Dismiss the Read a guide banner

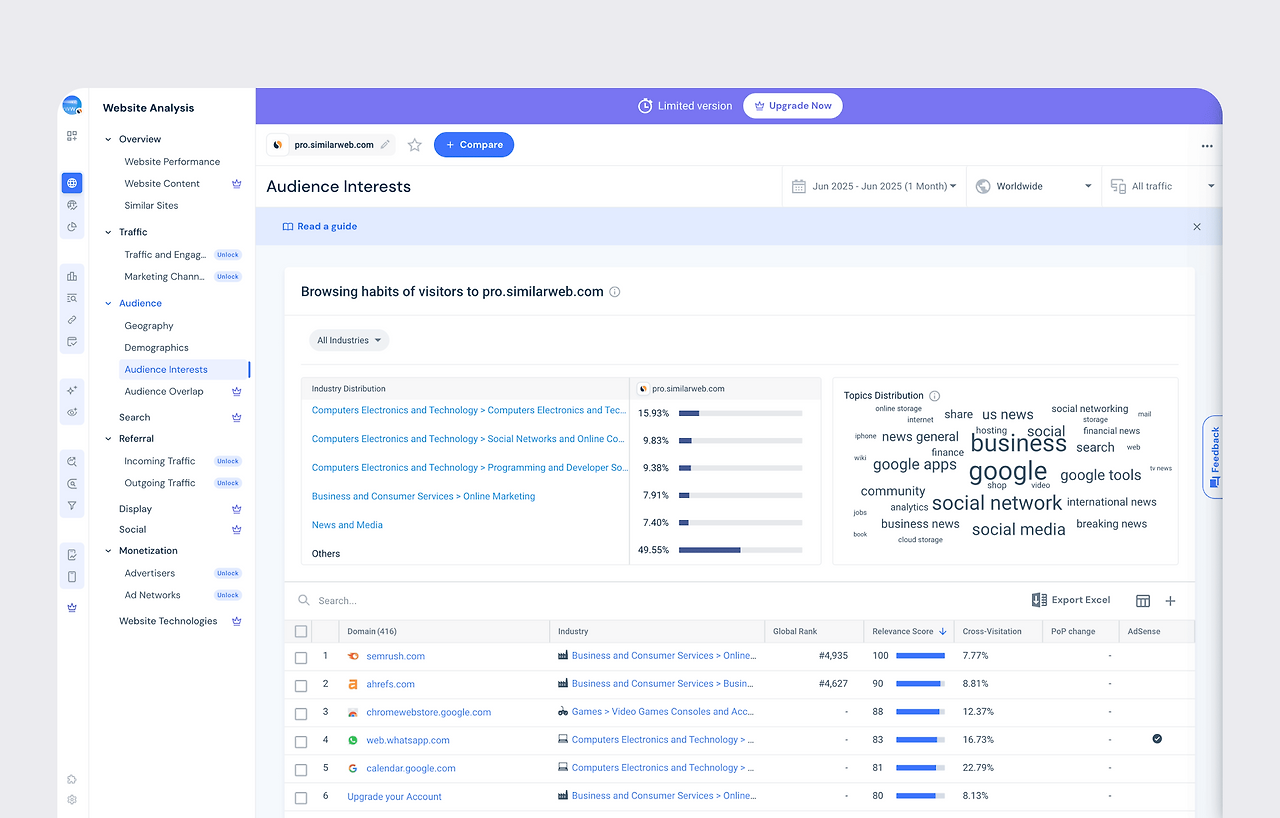[x=1197, y=227]
